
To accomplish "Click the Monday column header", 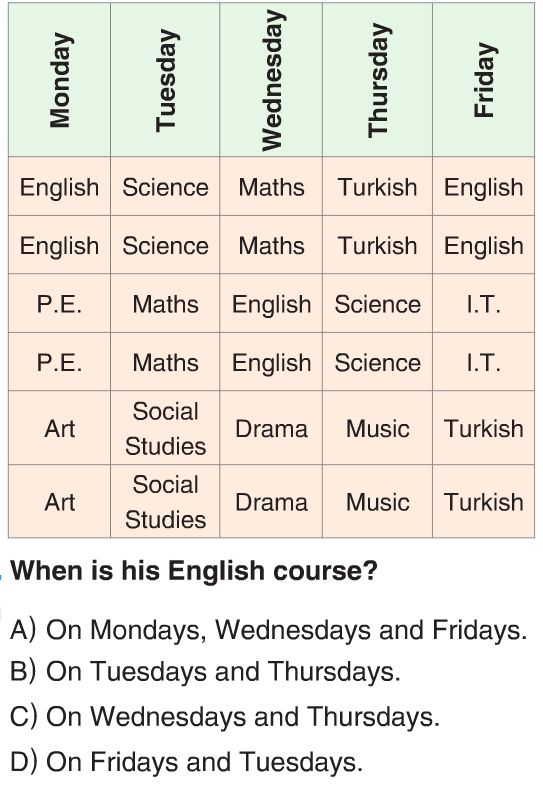I will (x=59, y=80).
